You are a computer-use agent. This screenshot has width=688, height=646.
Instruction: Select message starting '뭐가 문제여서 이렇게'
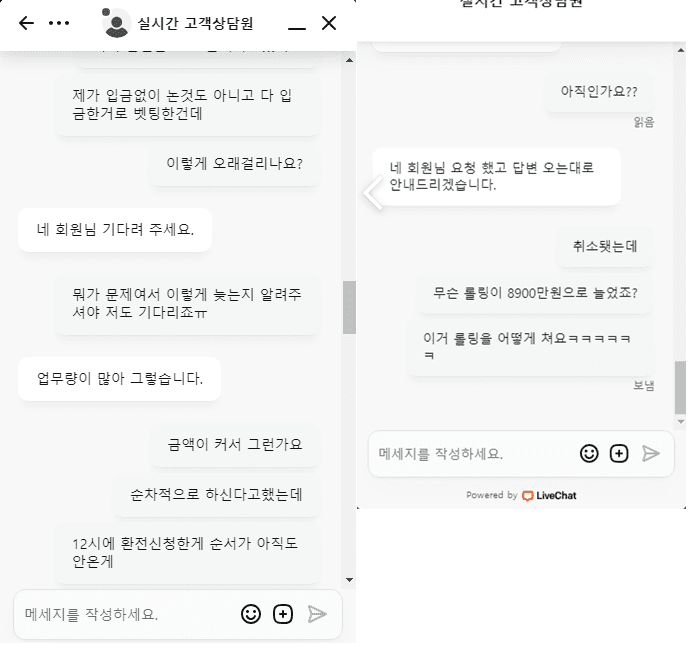[x=187, y=303]
